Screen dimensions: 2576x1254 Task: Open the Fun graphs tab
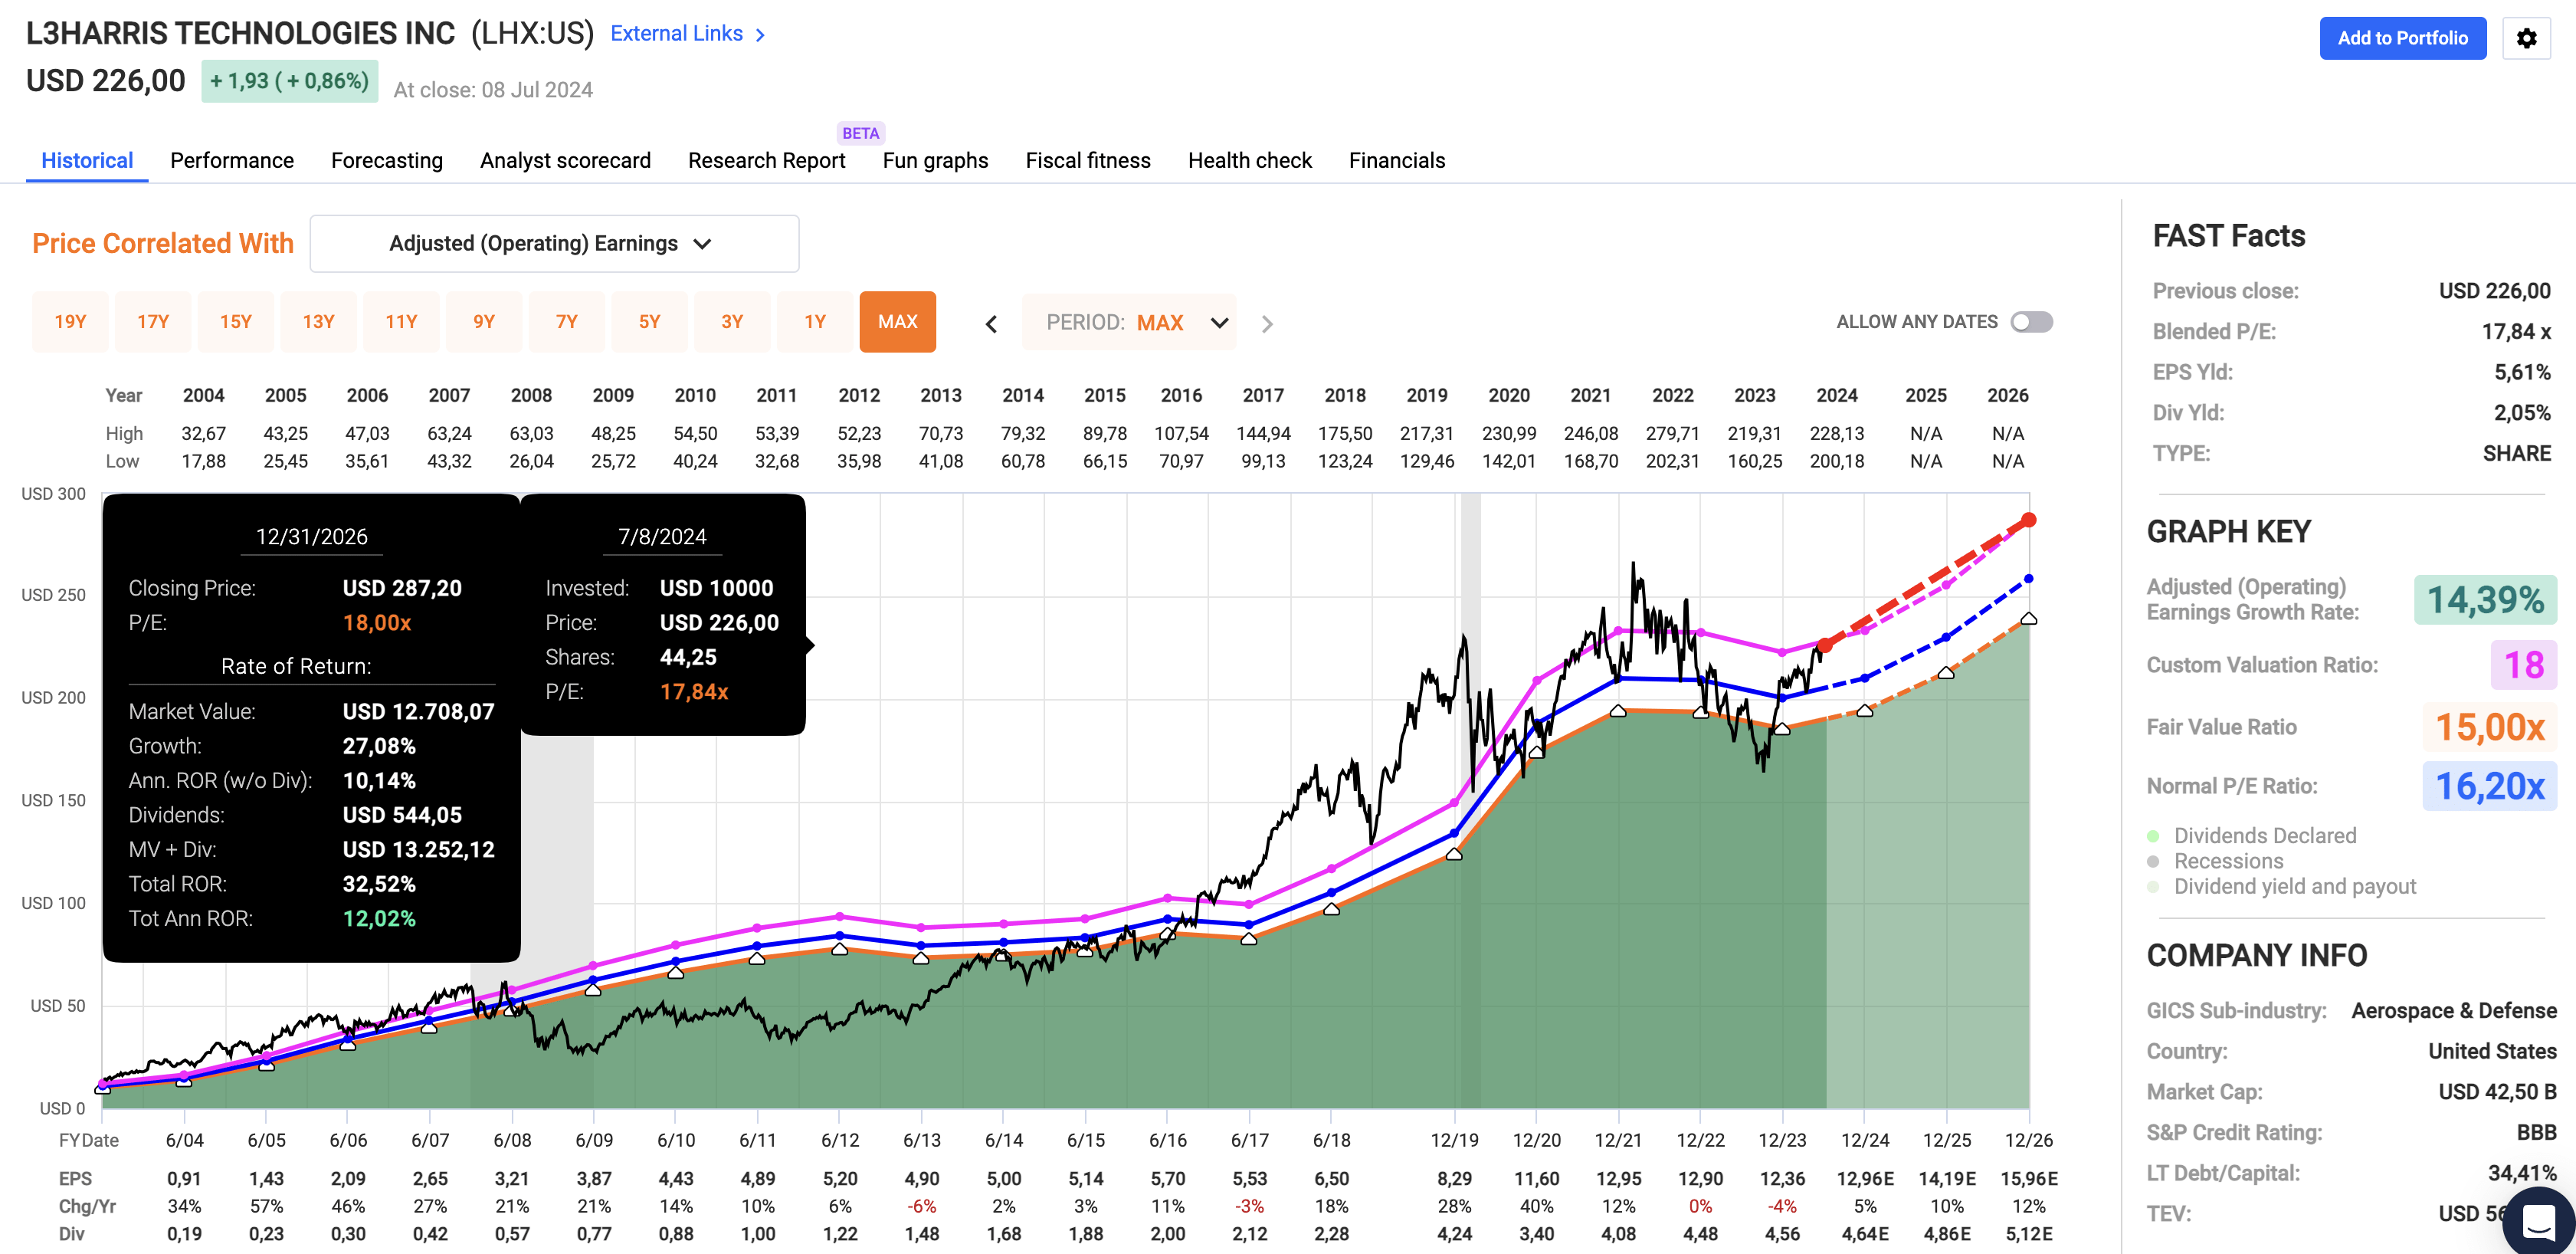(x=935, y=160)
